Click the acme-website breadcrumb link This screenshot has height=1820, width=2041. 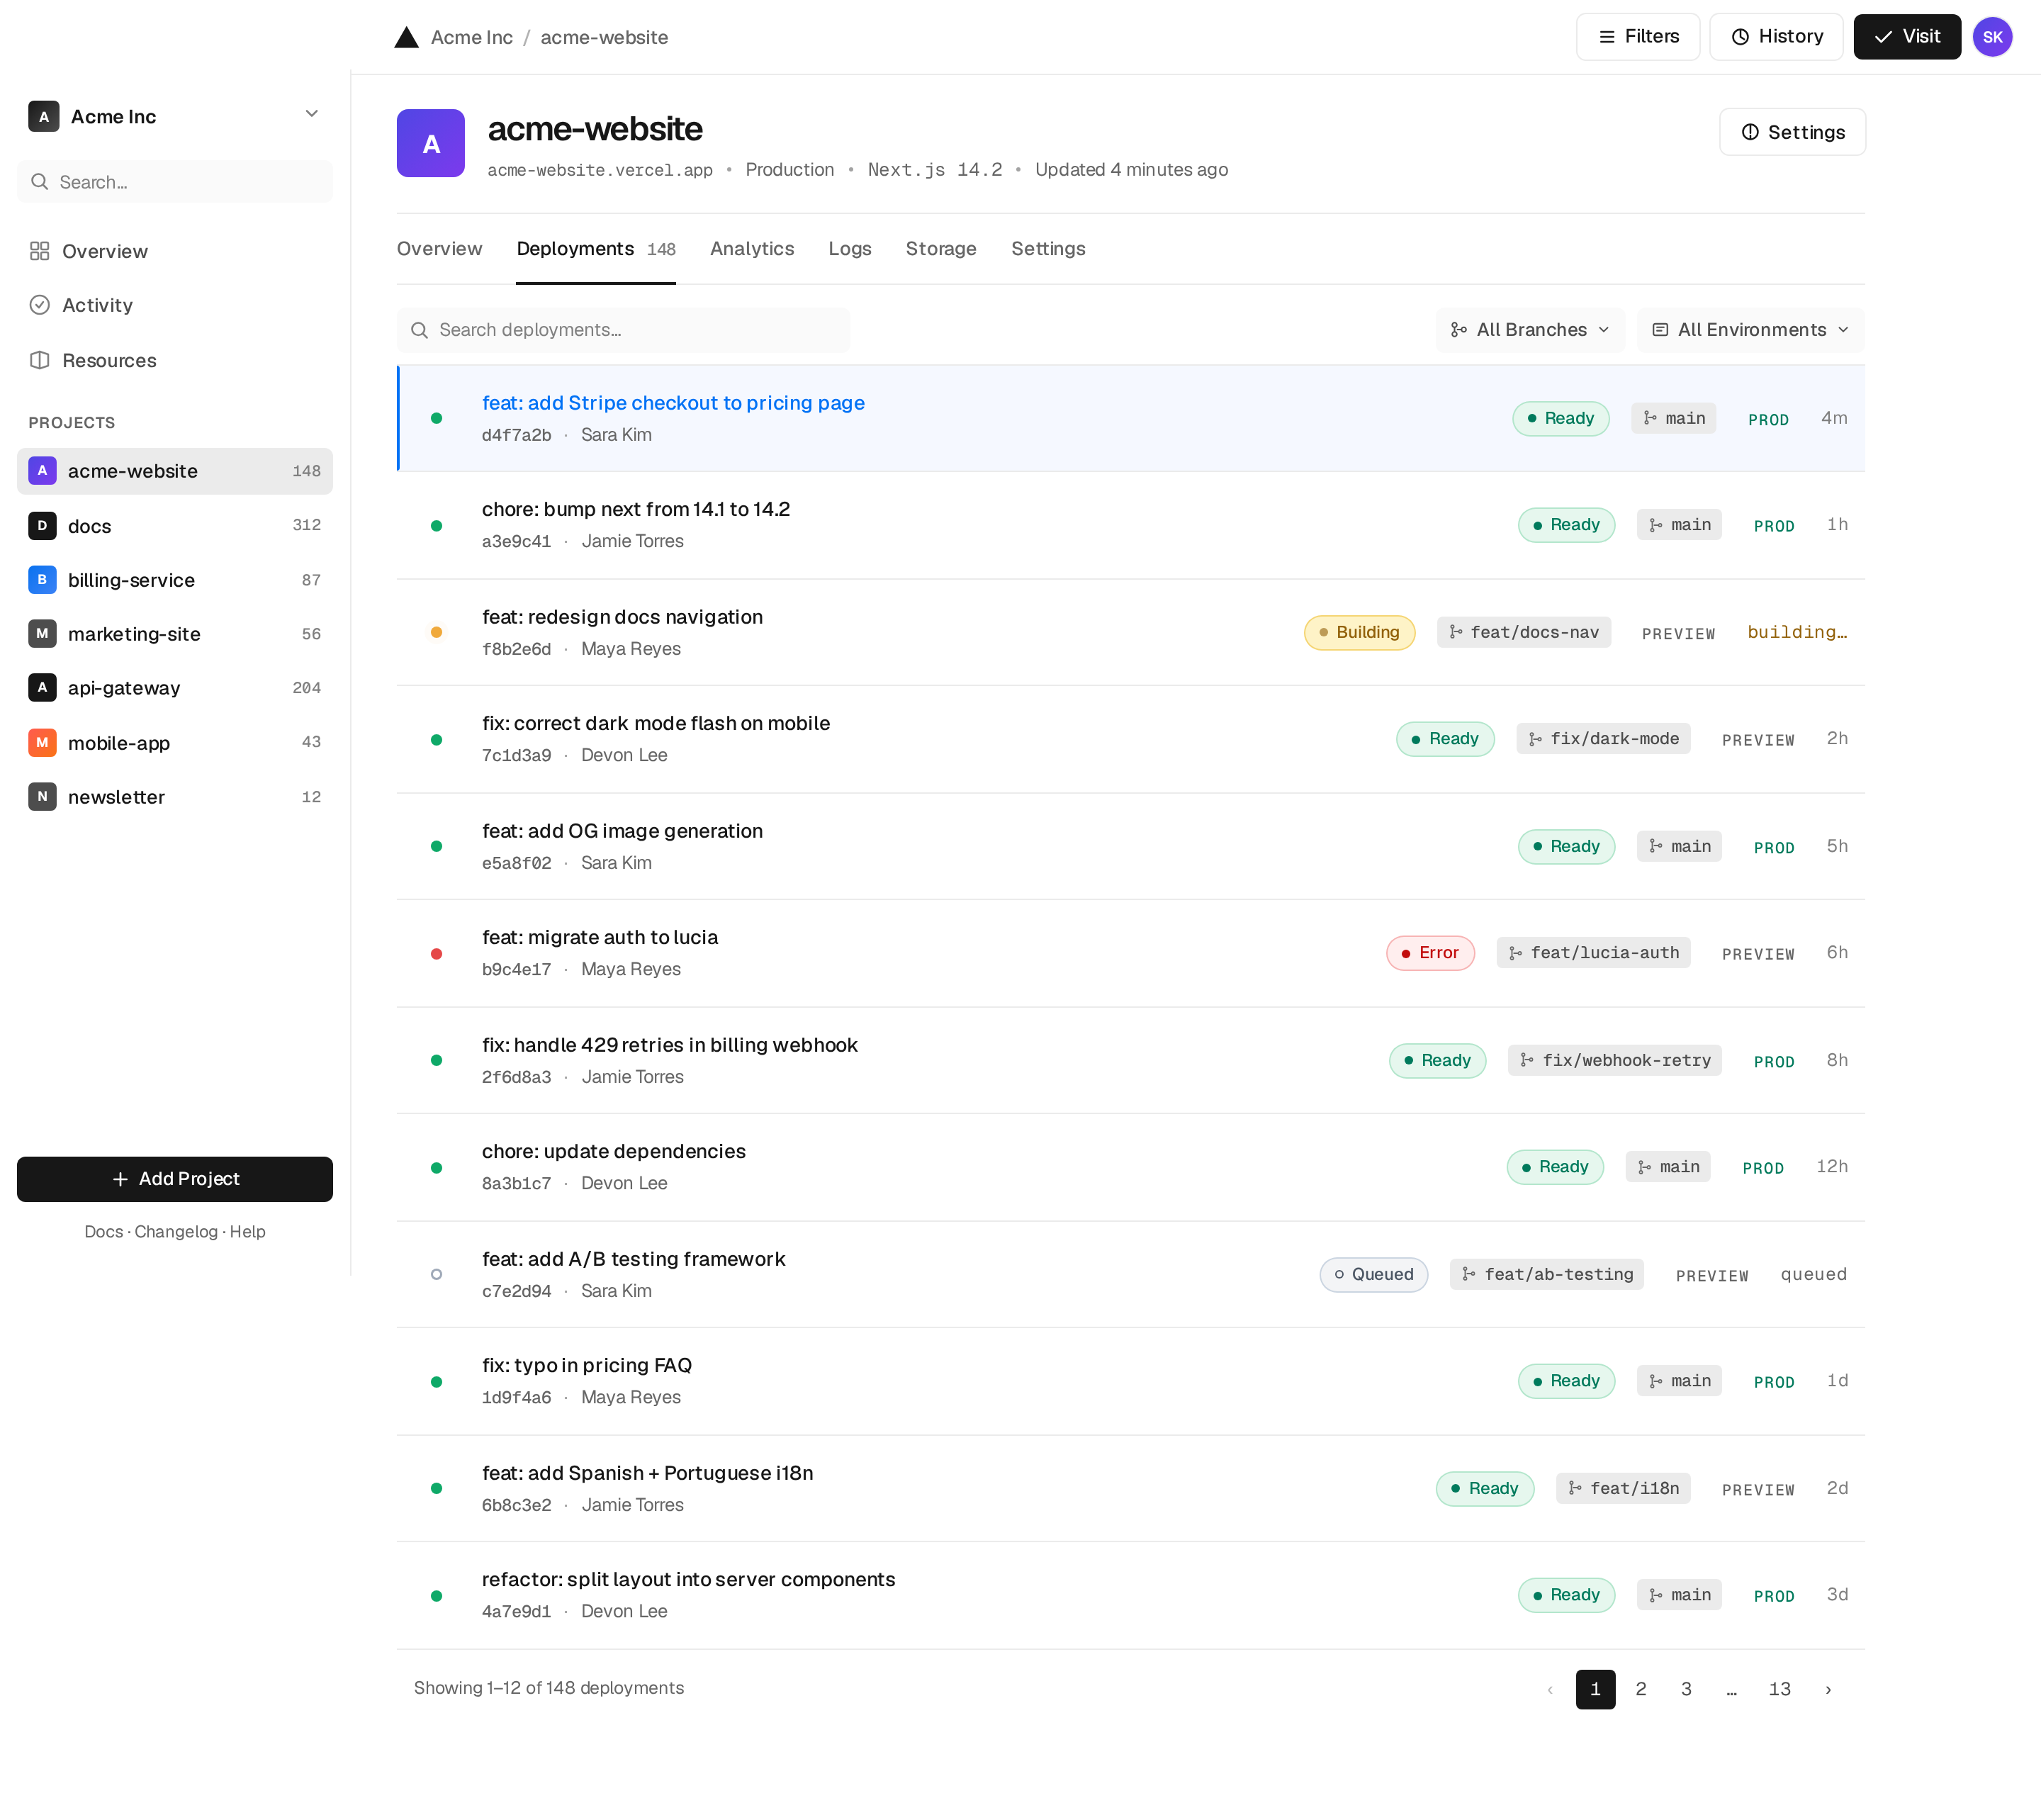604,37
